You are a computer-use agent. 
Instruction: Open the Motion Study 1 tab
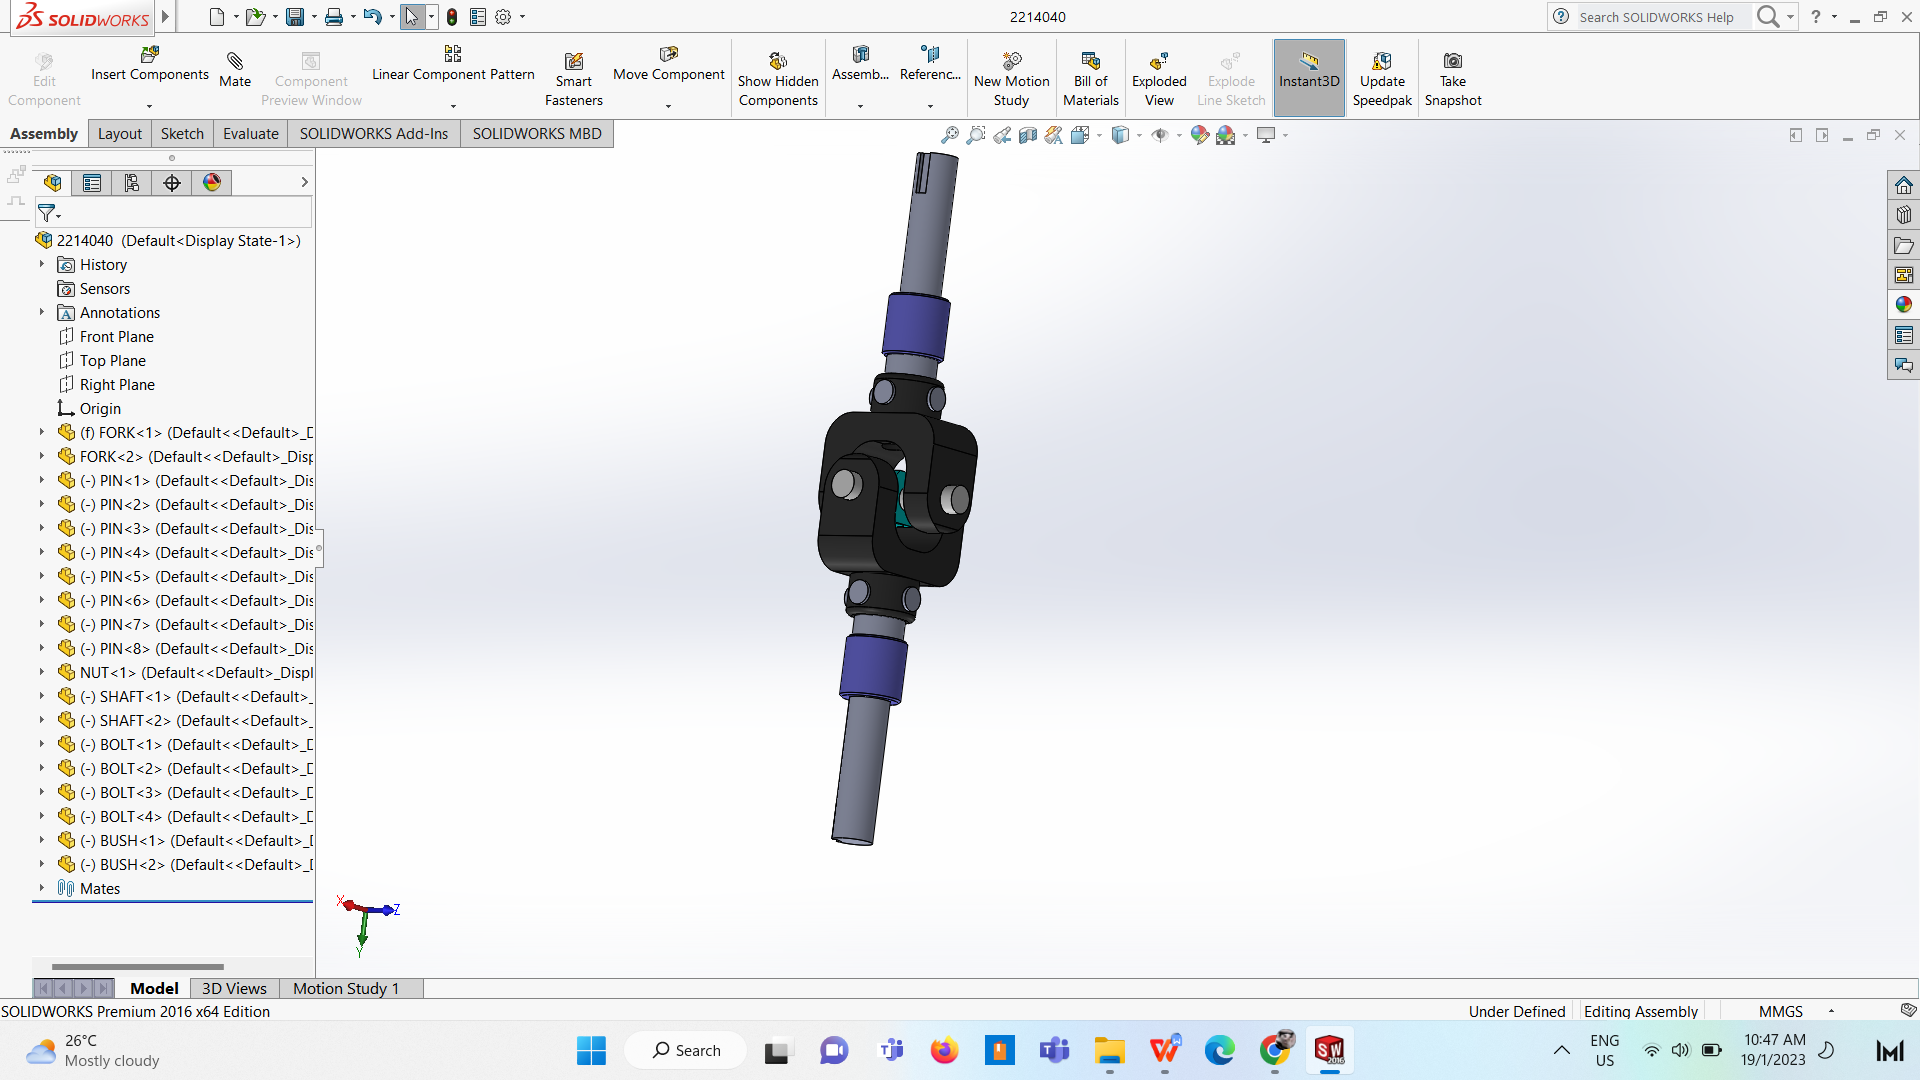(345, 988)
